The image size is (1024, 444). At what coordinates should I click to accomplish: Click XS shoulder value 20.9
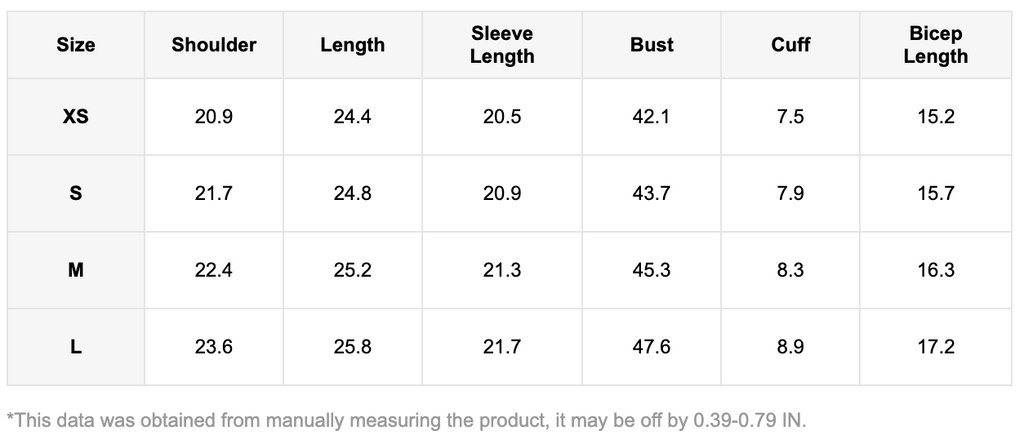pos(214,117)
